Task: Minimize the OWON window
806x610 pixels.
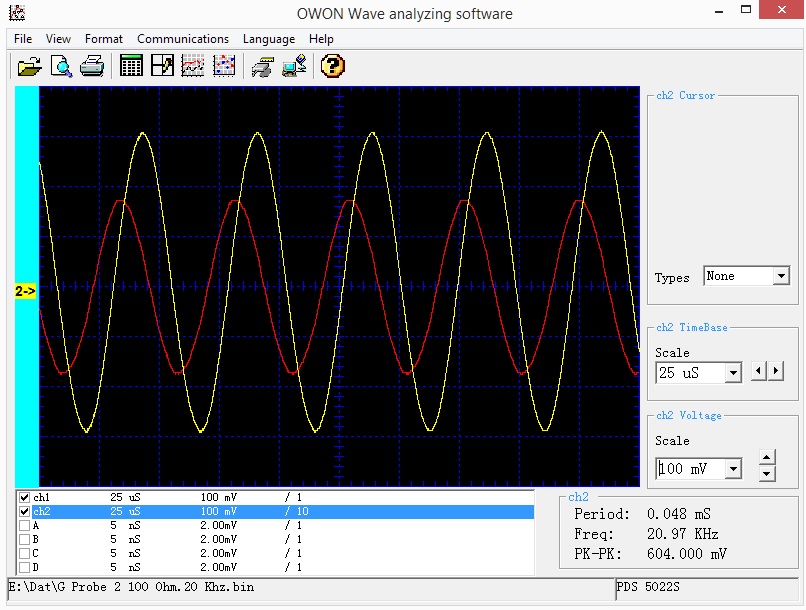Action: click(x=719, y=10)
